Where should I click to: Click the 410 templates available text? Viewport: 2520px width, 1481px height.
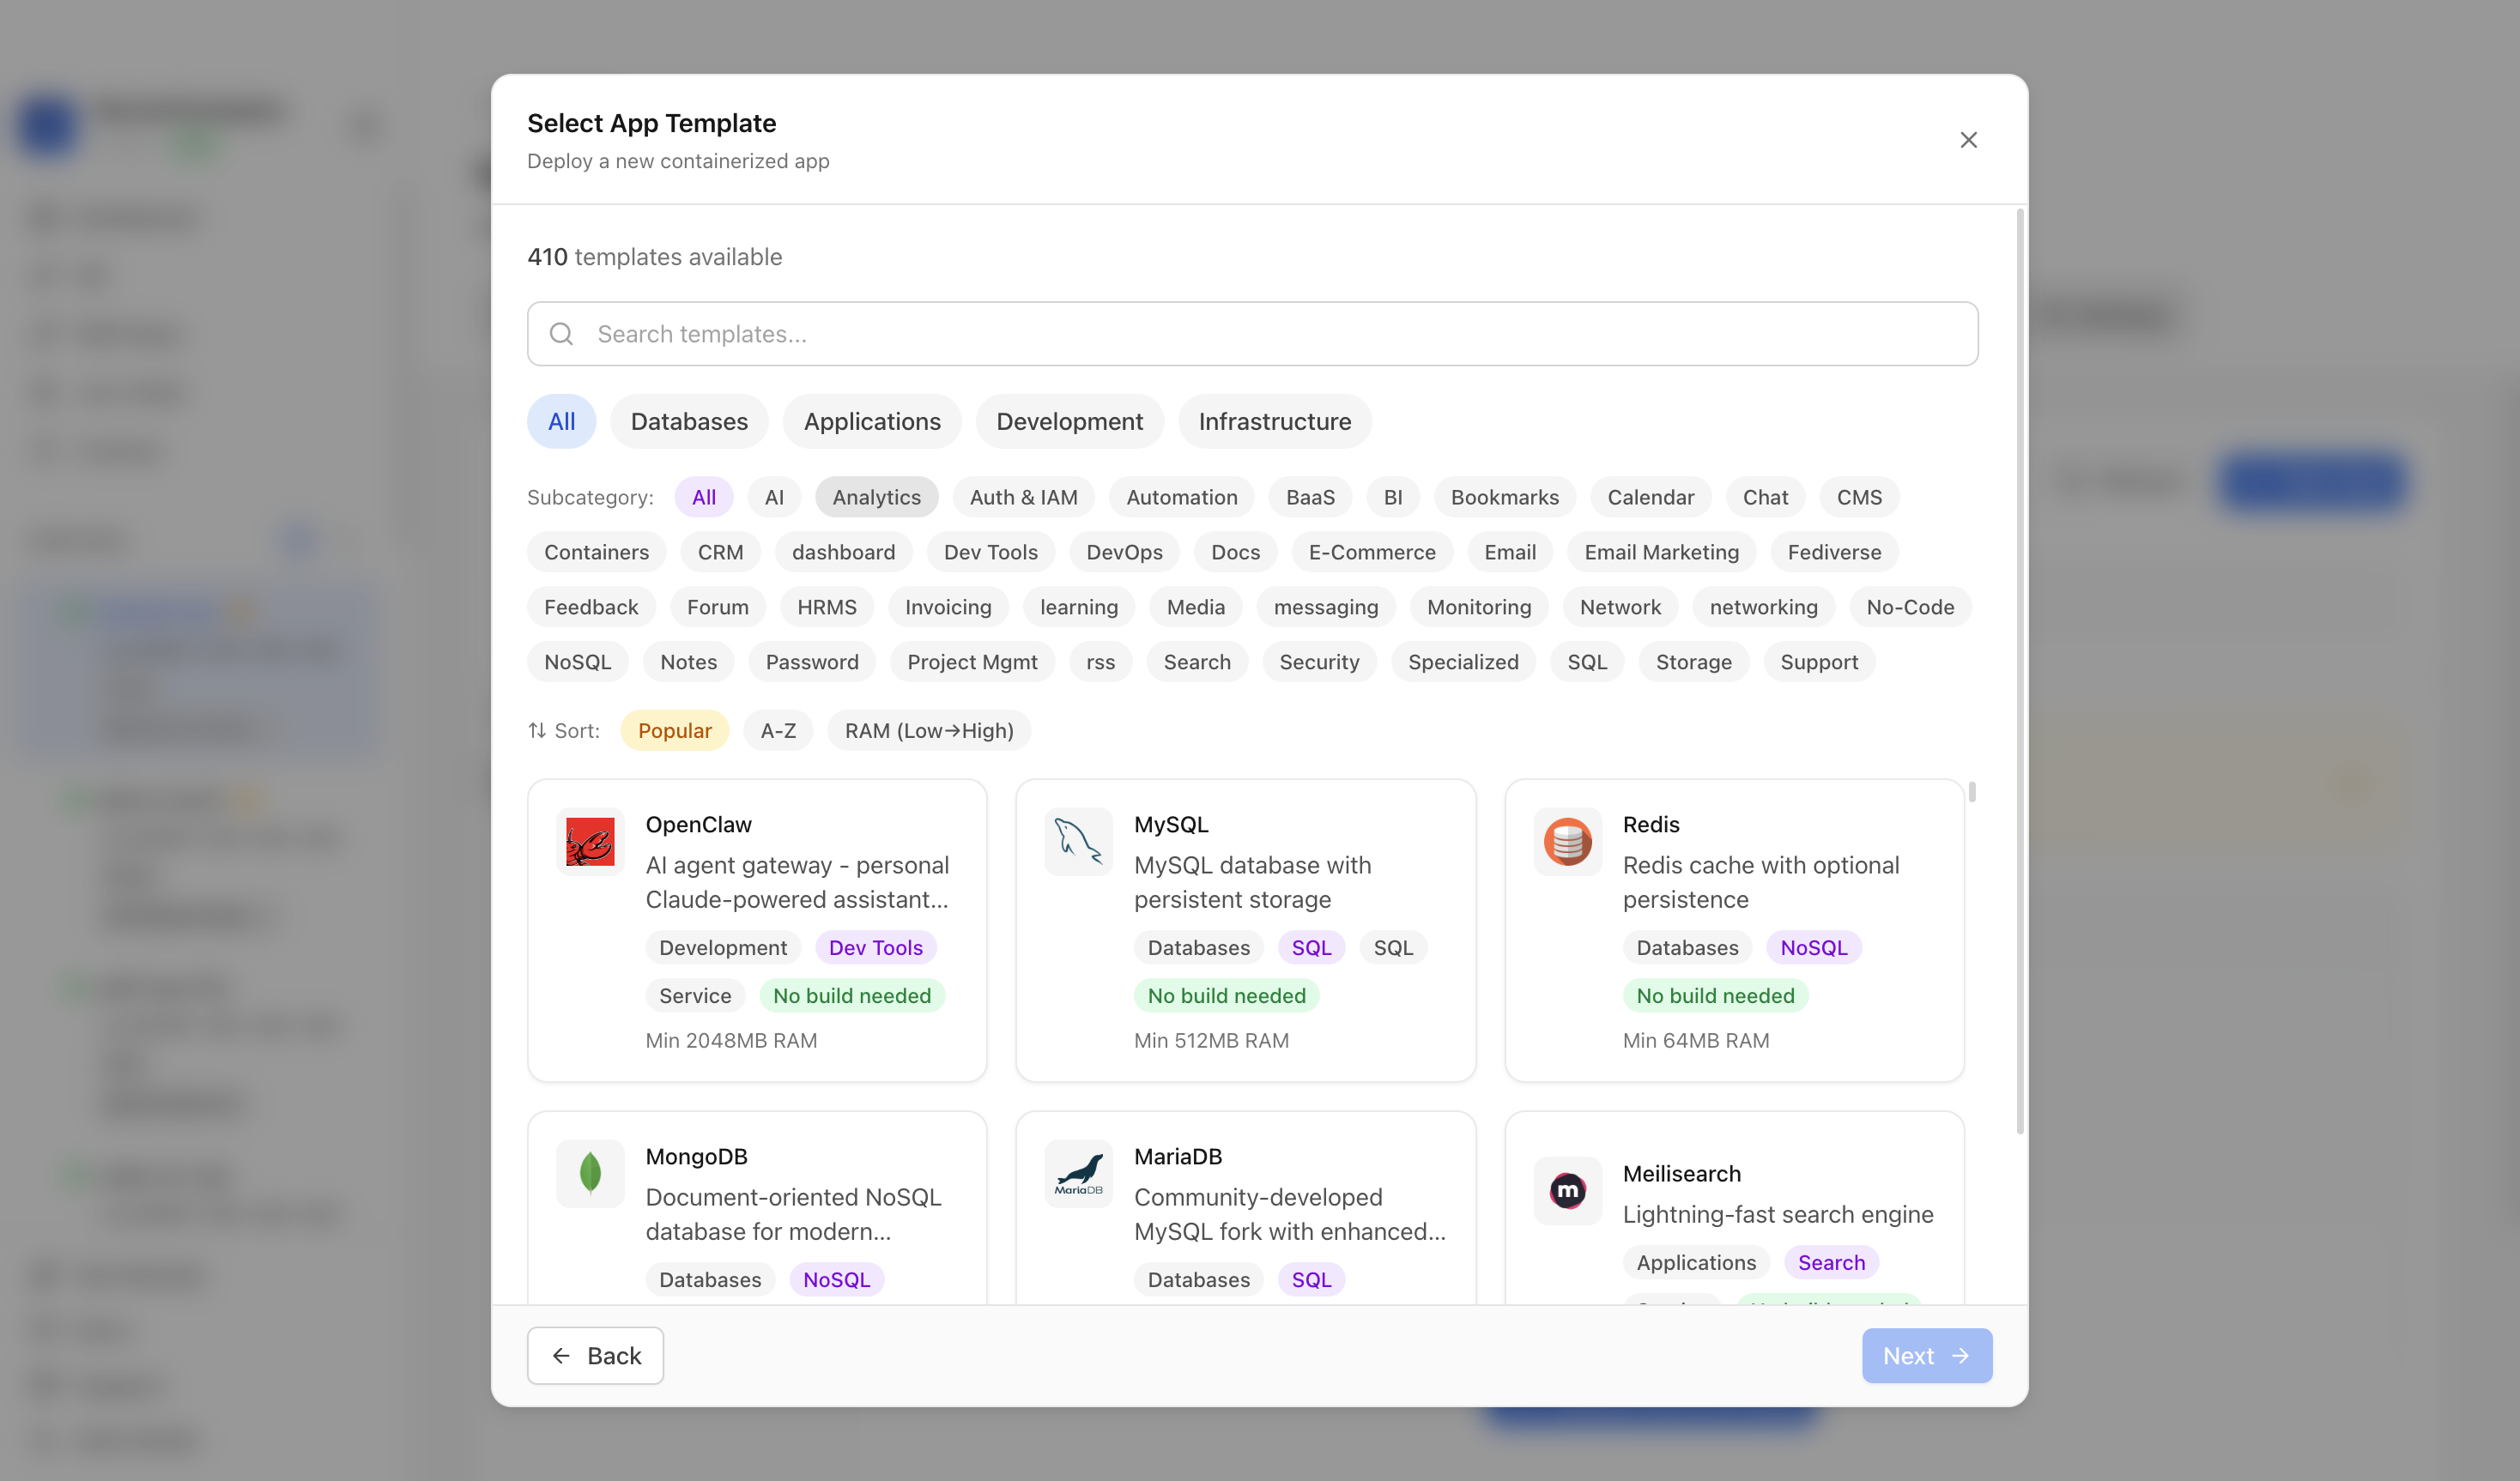[x=655, y=257]
